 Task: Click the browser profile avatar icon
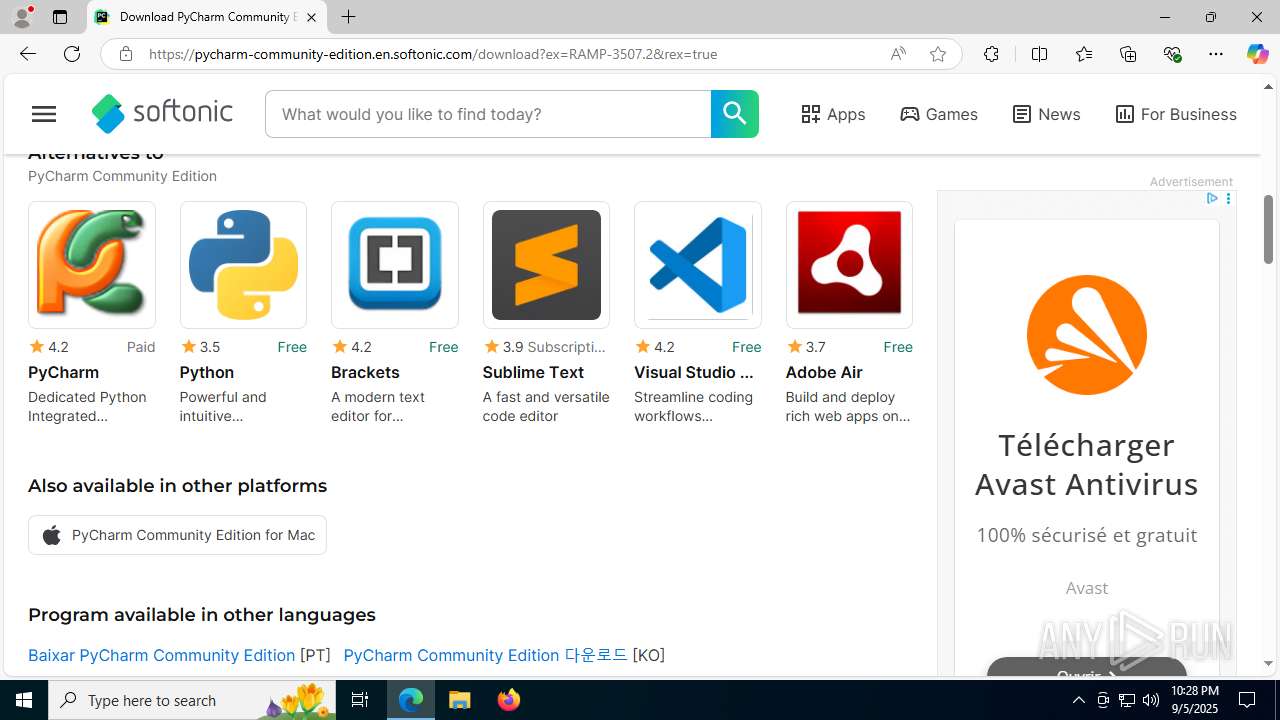tap(22, 17)
